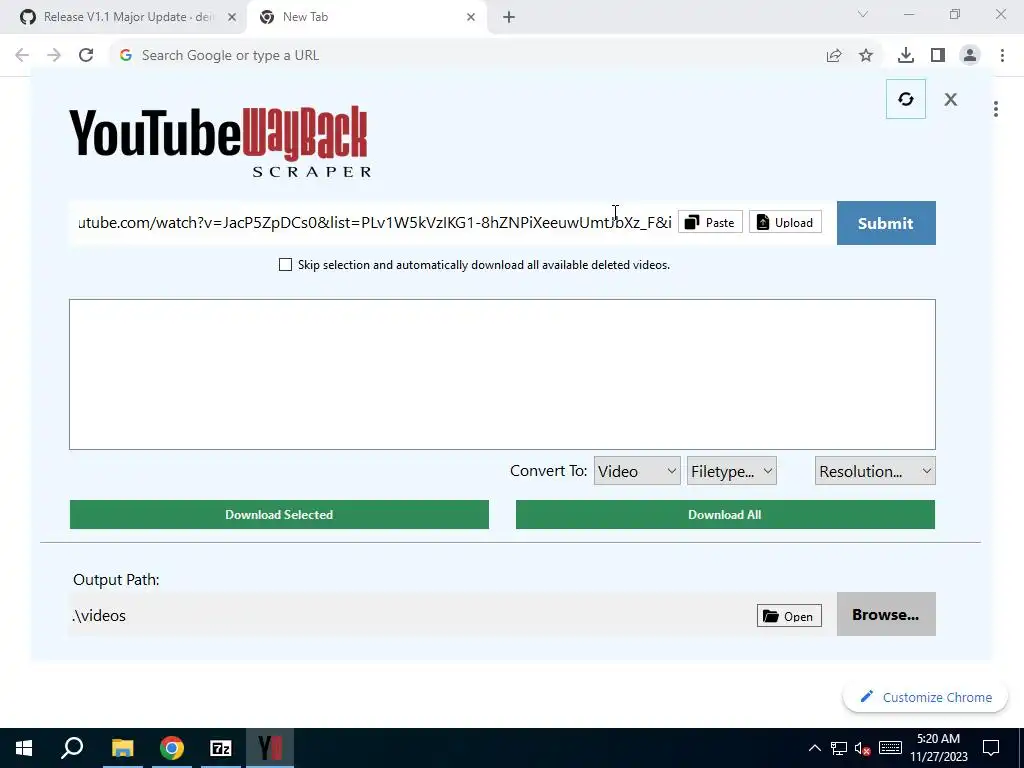Viewport: 1024px width, 768px height.
Task: Bookmark this tab with the star icon
Action: (866, 56)
